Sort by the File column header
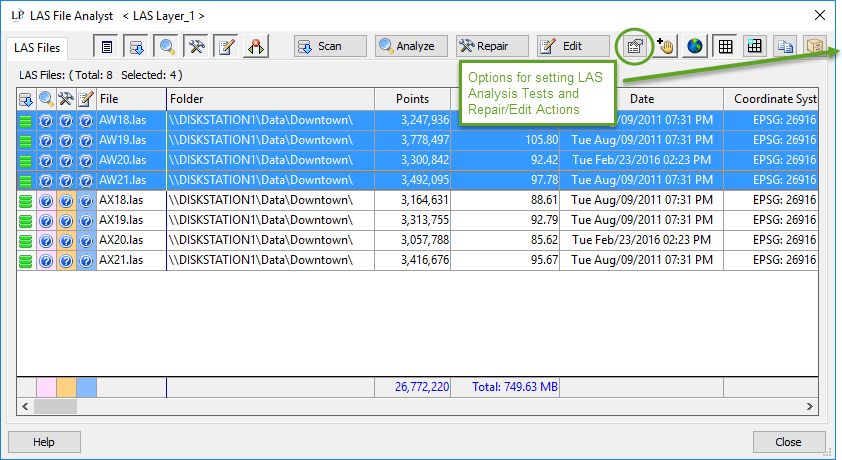Image resolution: width=842 pixels, height=460 pixels. [x=132, y=99]
